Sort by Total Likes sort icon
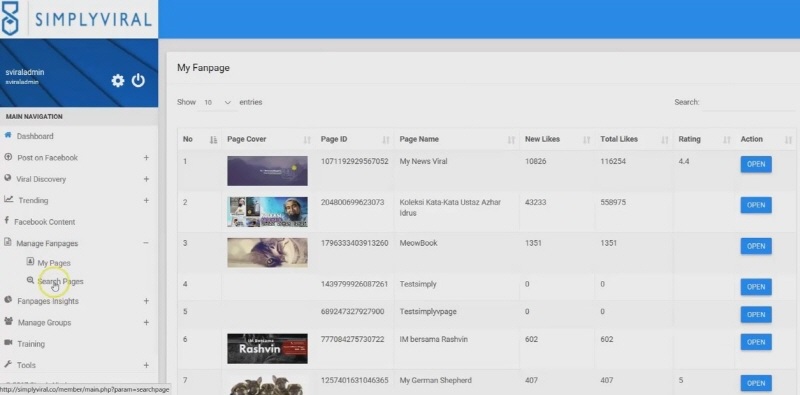The image size is (800, 395). pos(665,140)
